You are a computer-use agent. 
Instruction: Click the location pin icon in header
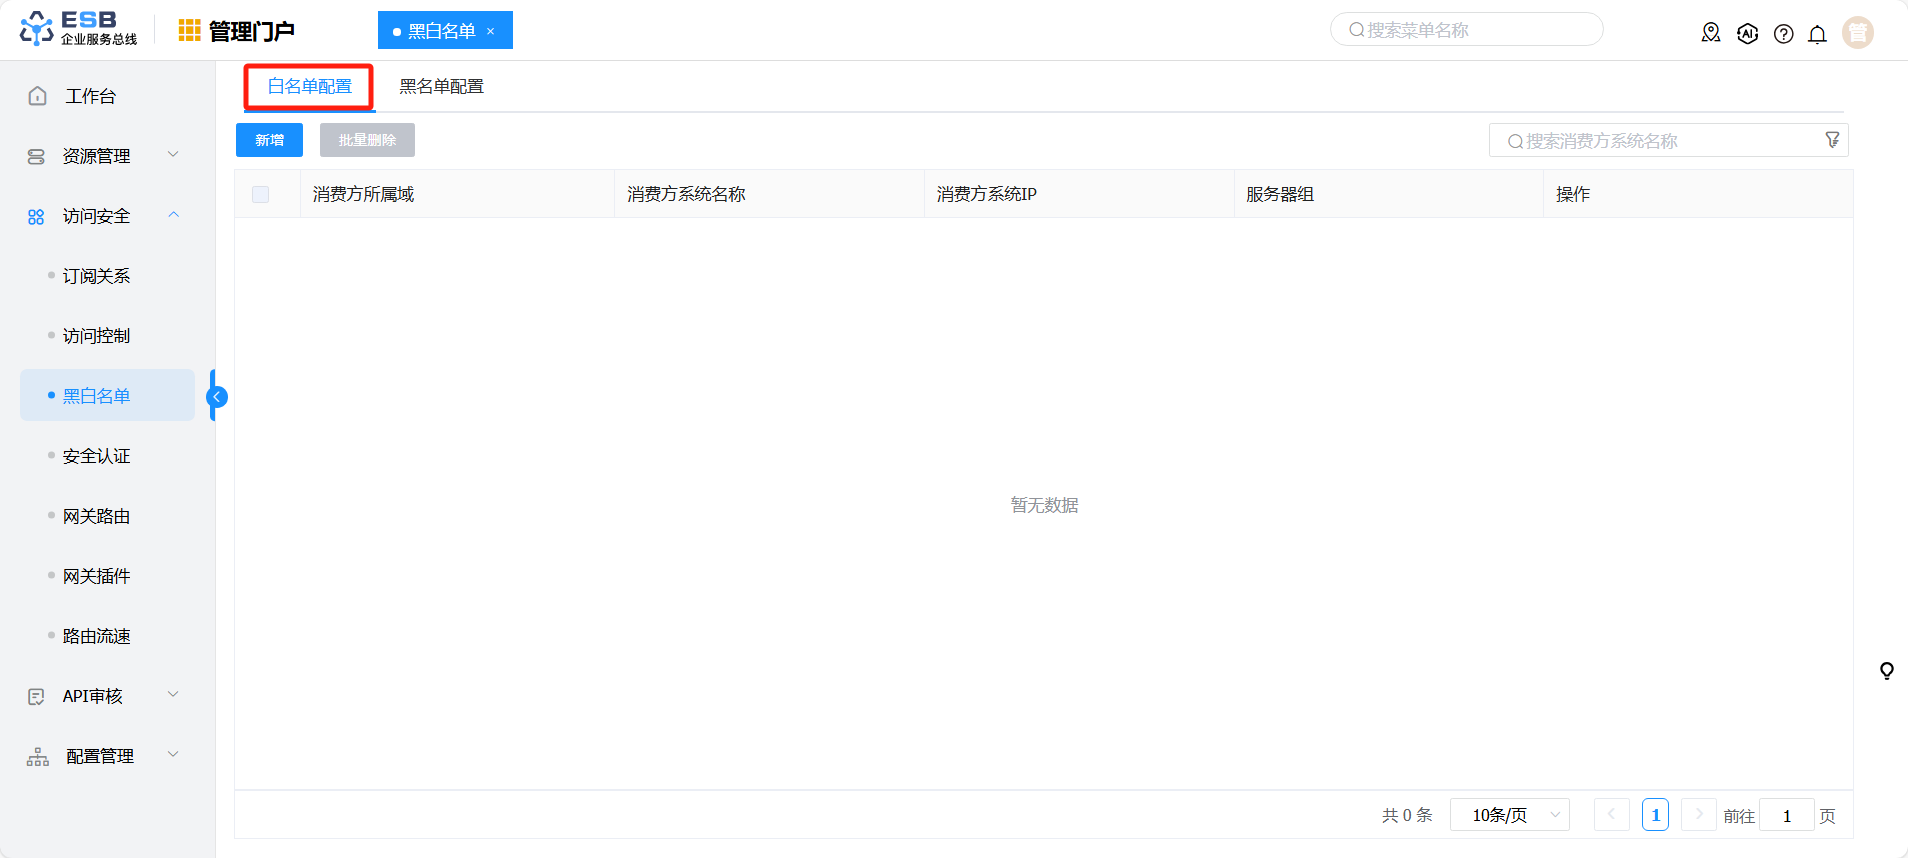click(1711, 33)
